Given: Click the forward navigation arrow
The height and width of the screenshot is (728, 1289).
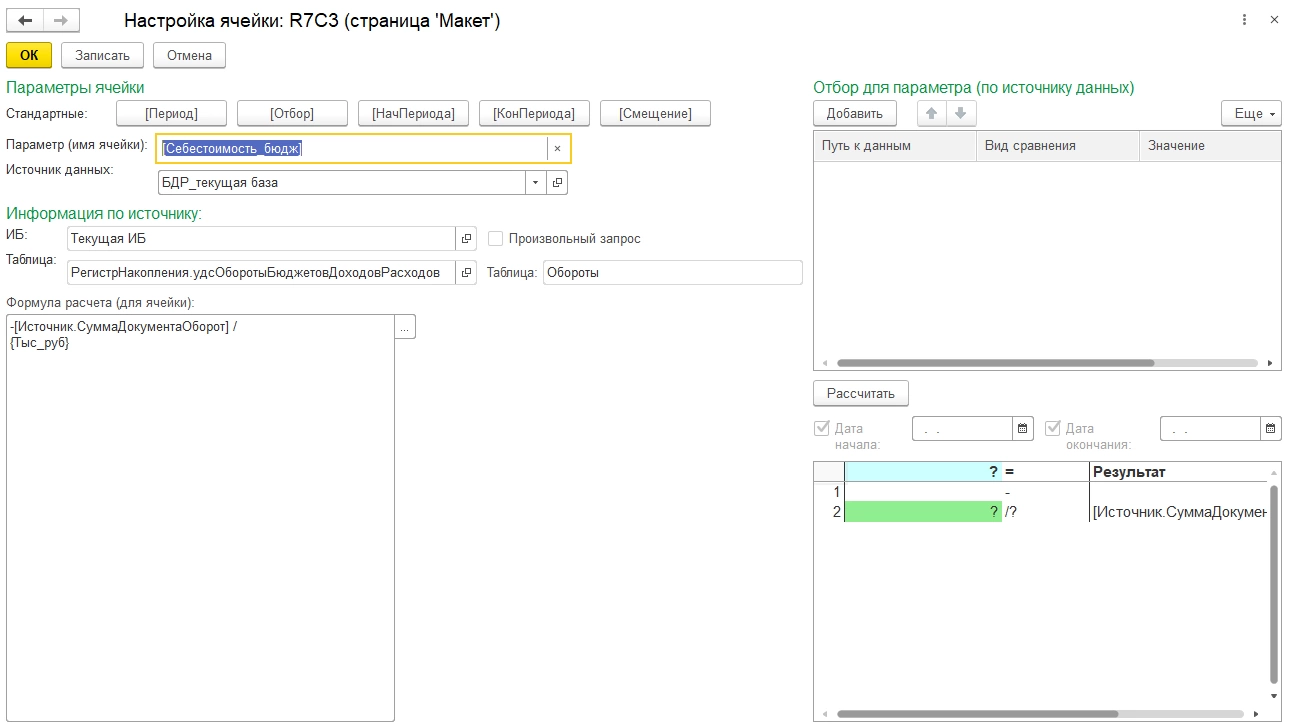Looking at the screenshot, I should click(x=60, y=20).
